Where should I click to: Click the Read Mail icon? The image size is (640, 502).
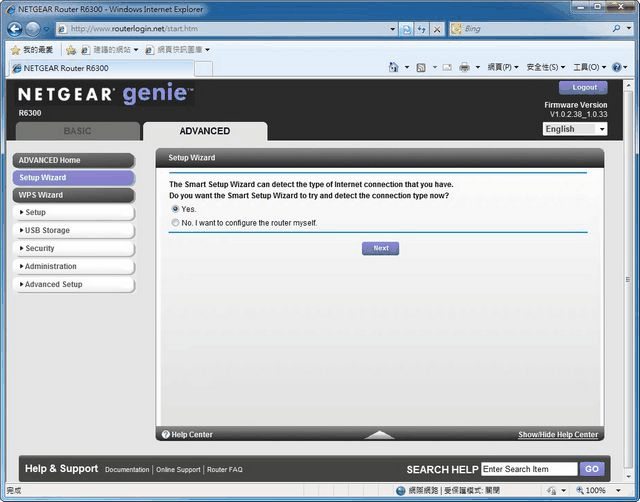447,67
